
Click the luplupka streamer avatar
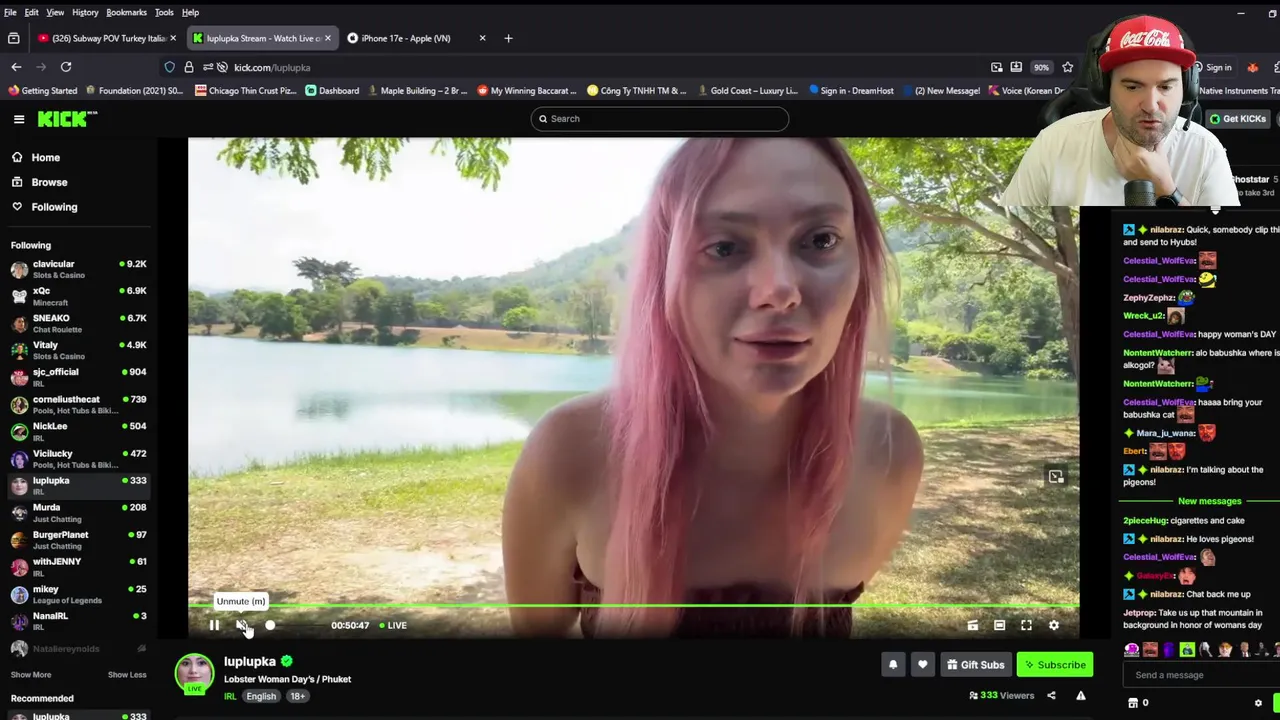(195, 674)
